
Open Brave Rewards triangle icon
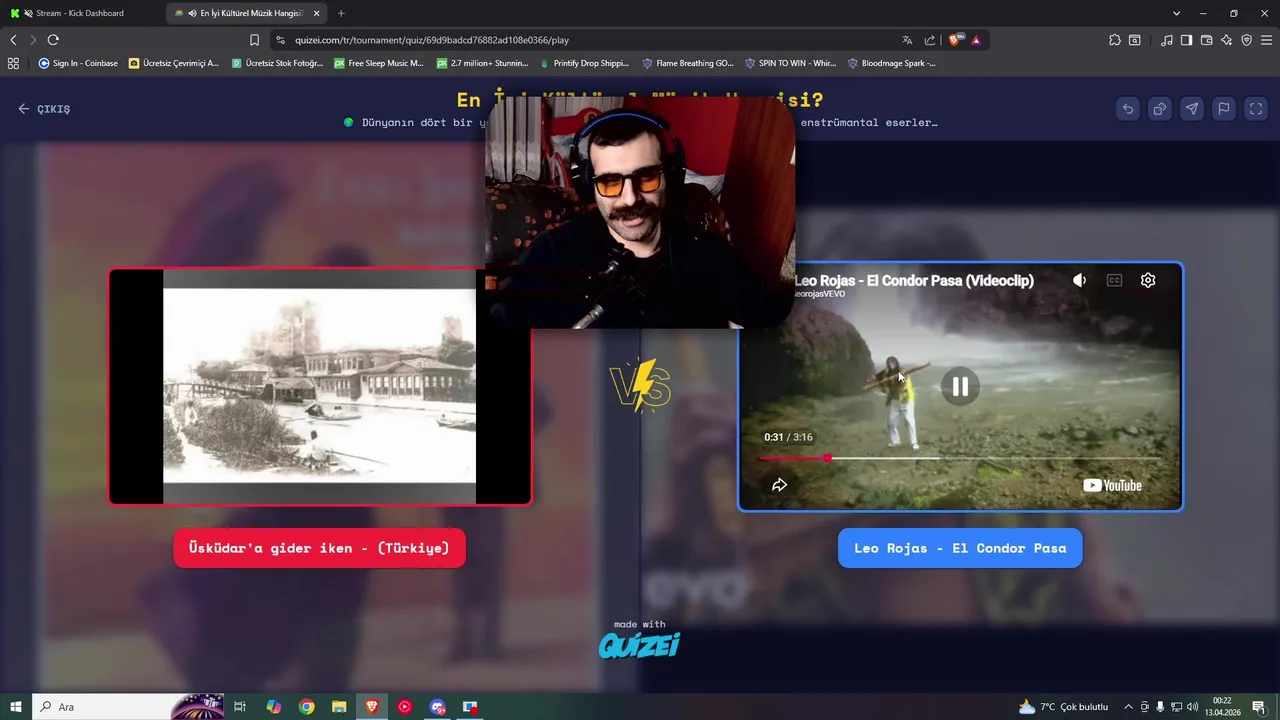[976, 40]
